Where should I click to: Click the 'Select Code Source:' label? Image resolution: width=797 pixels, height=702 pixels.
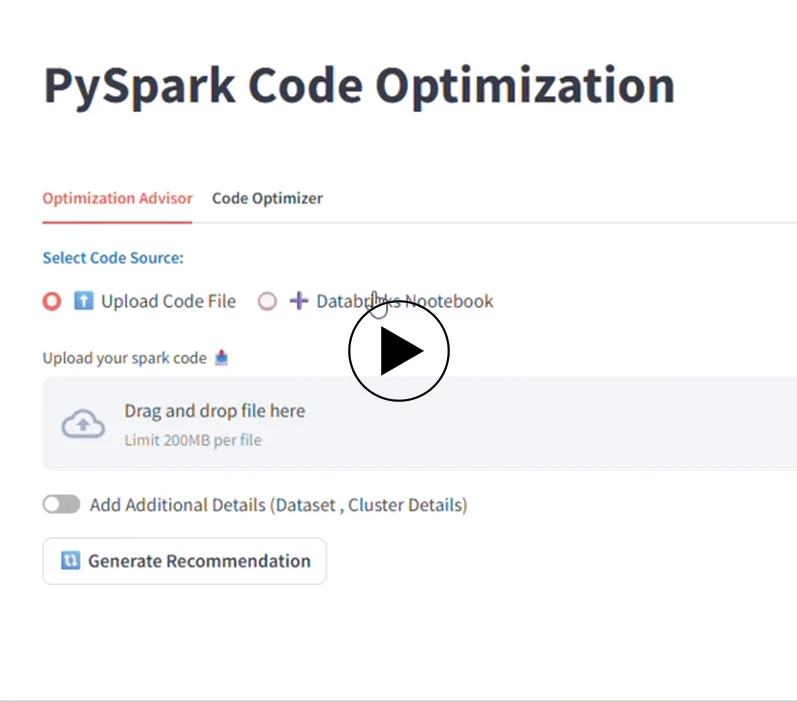click(x=113, y=258)
